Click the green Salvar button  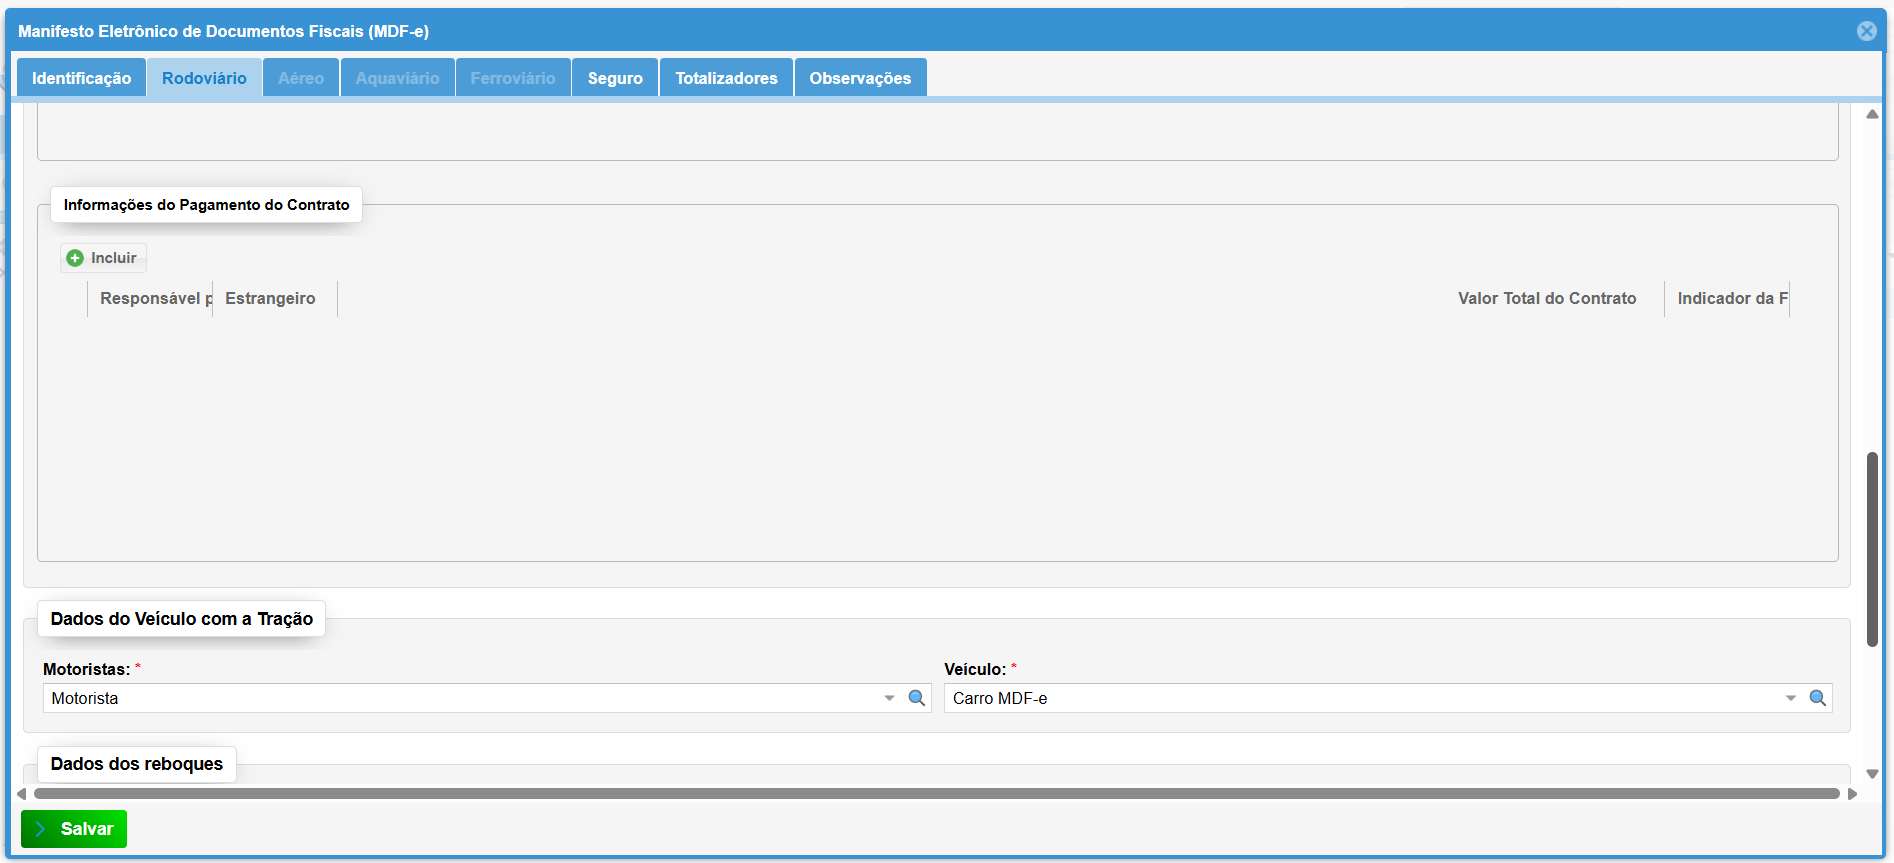(74, 829)
